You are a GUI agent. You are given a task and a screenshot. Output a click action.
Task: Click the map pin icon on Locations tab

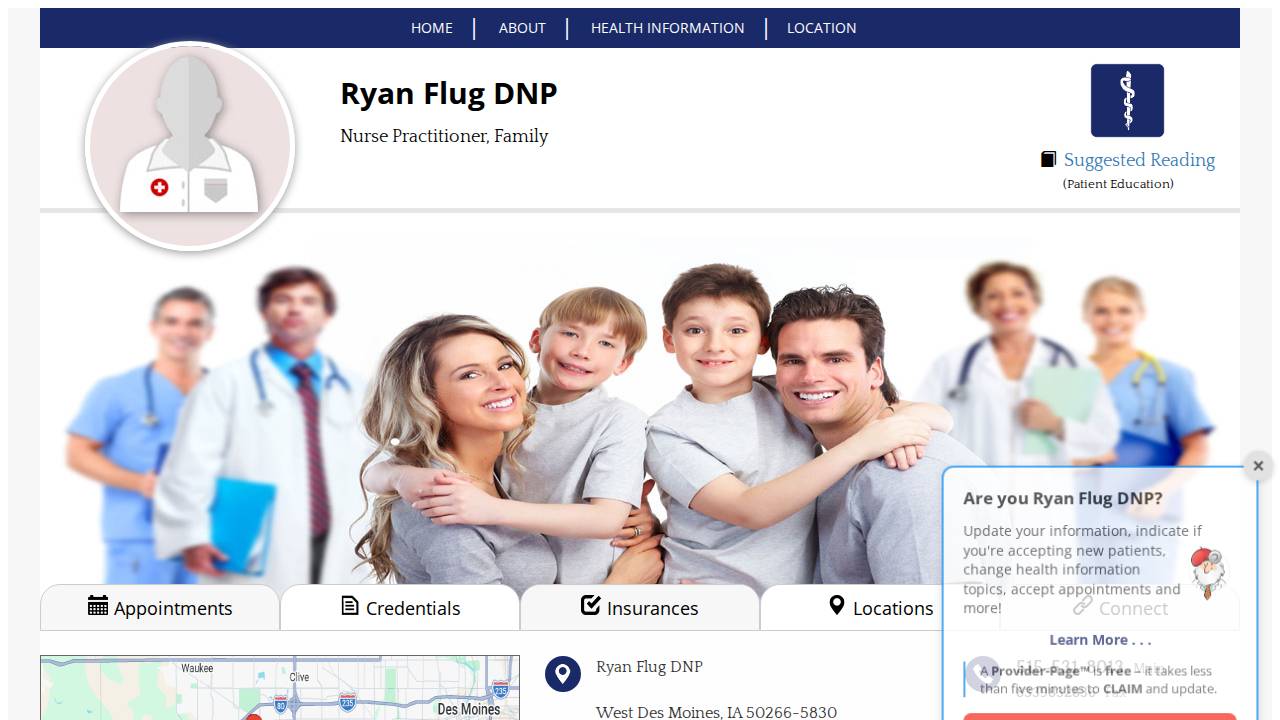pyautogui.click(x=837, y=605)
